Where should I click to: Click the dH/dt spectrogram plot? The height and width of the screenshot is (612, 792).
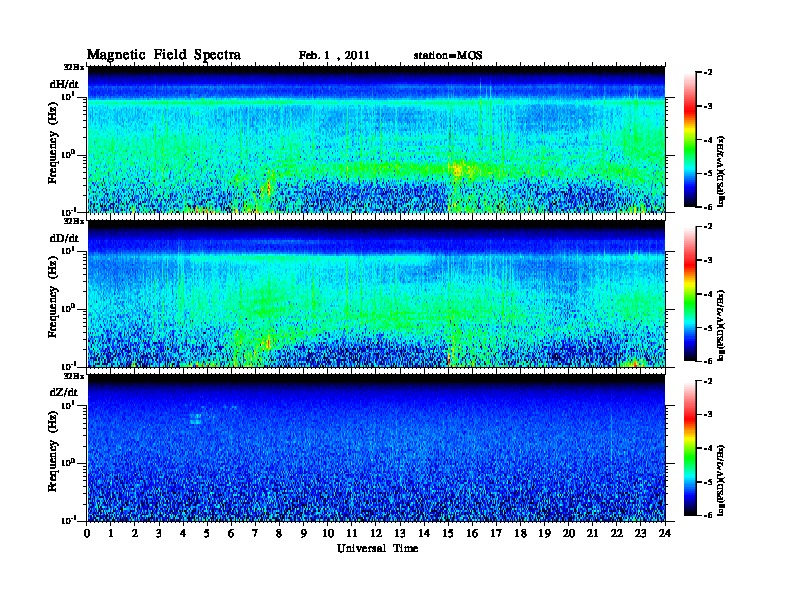[376, 139]
